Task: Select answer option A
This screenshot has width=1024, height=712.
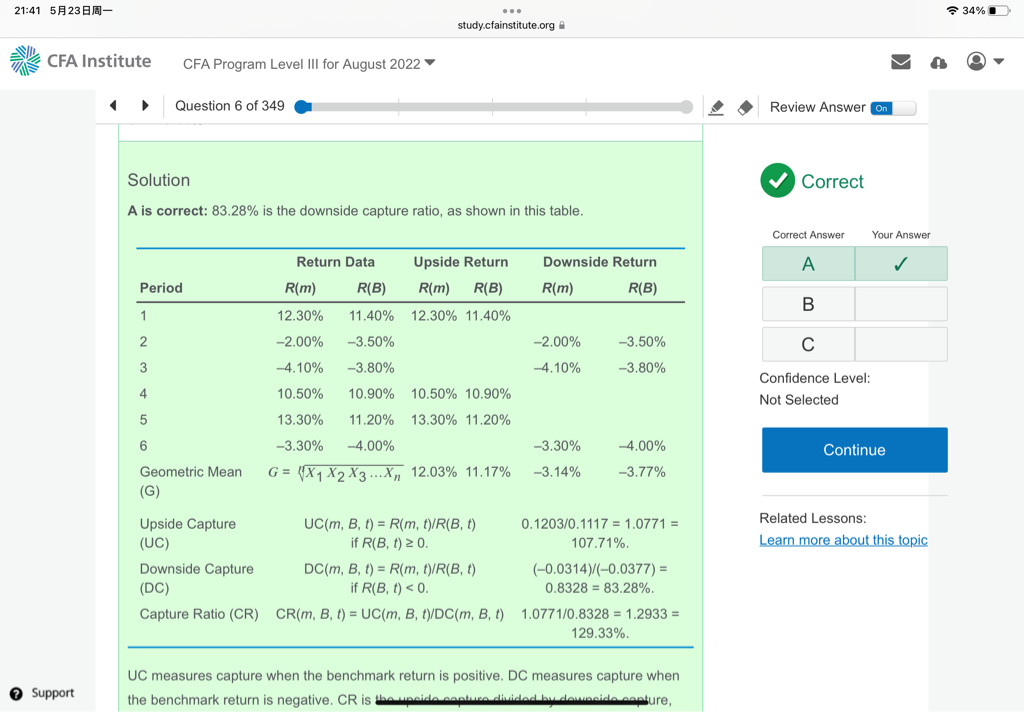Action: click(x=808, y=264)
